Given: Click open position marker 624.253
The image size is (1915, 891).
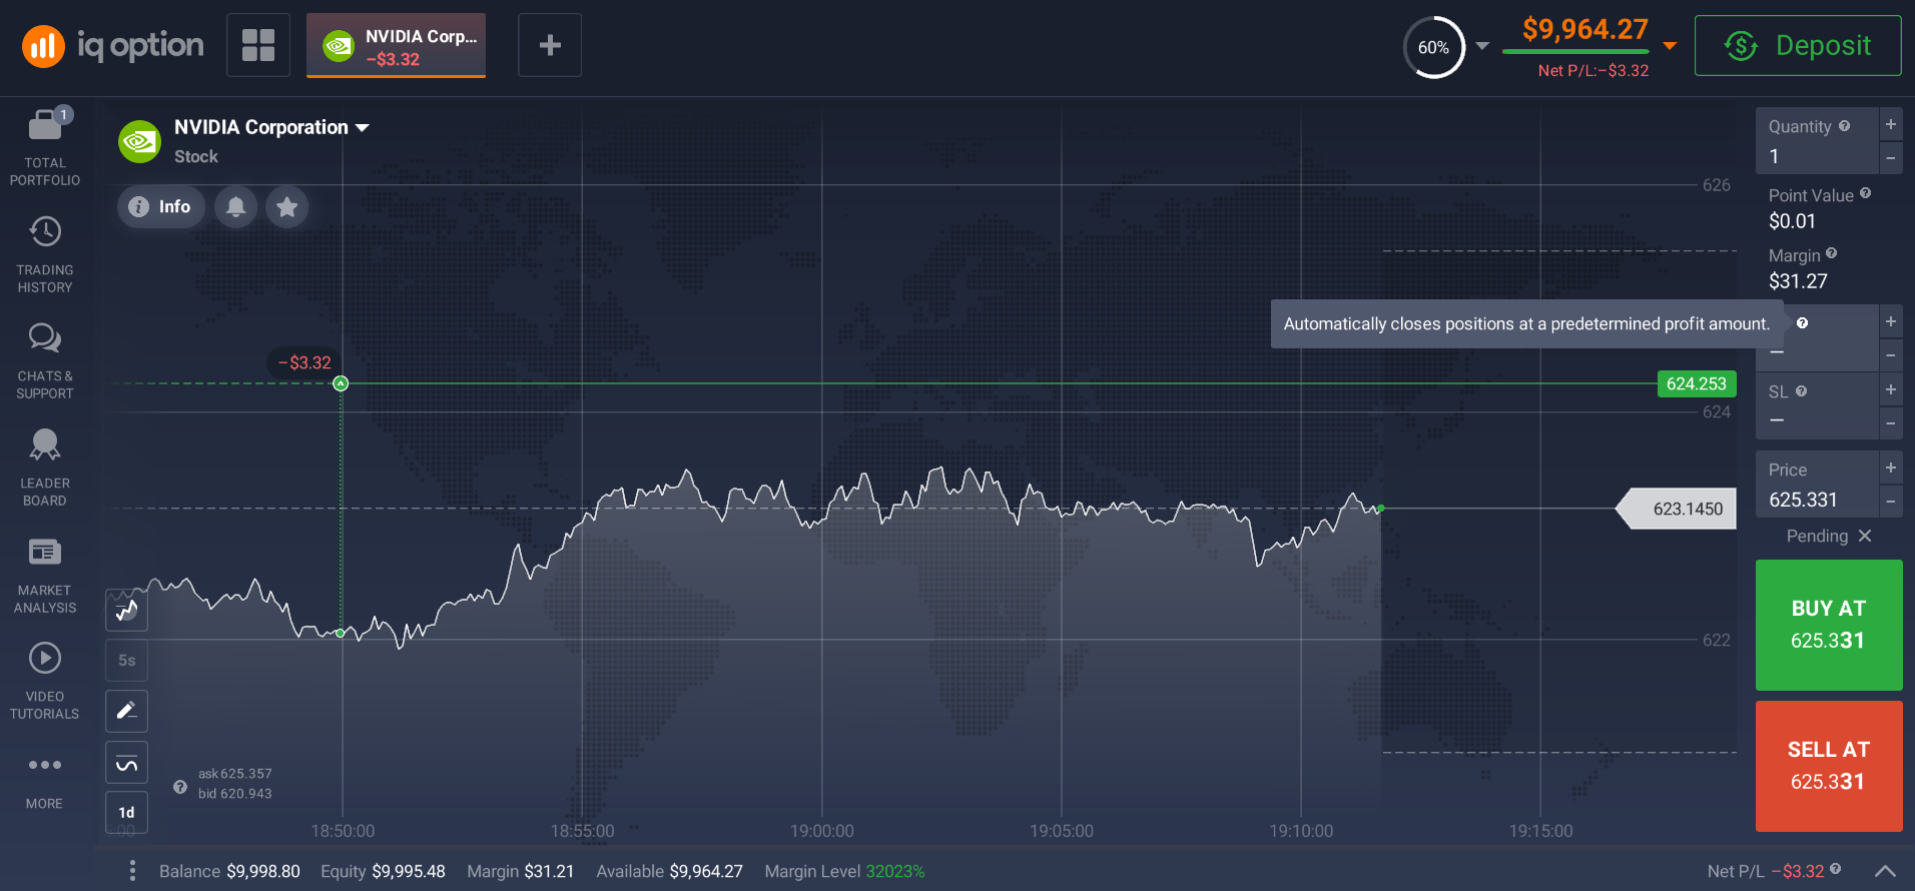Looking at the screenshot, I should pos(1696,384).
